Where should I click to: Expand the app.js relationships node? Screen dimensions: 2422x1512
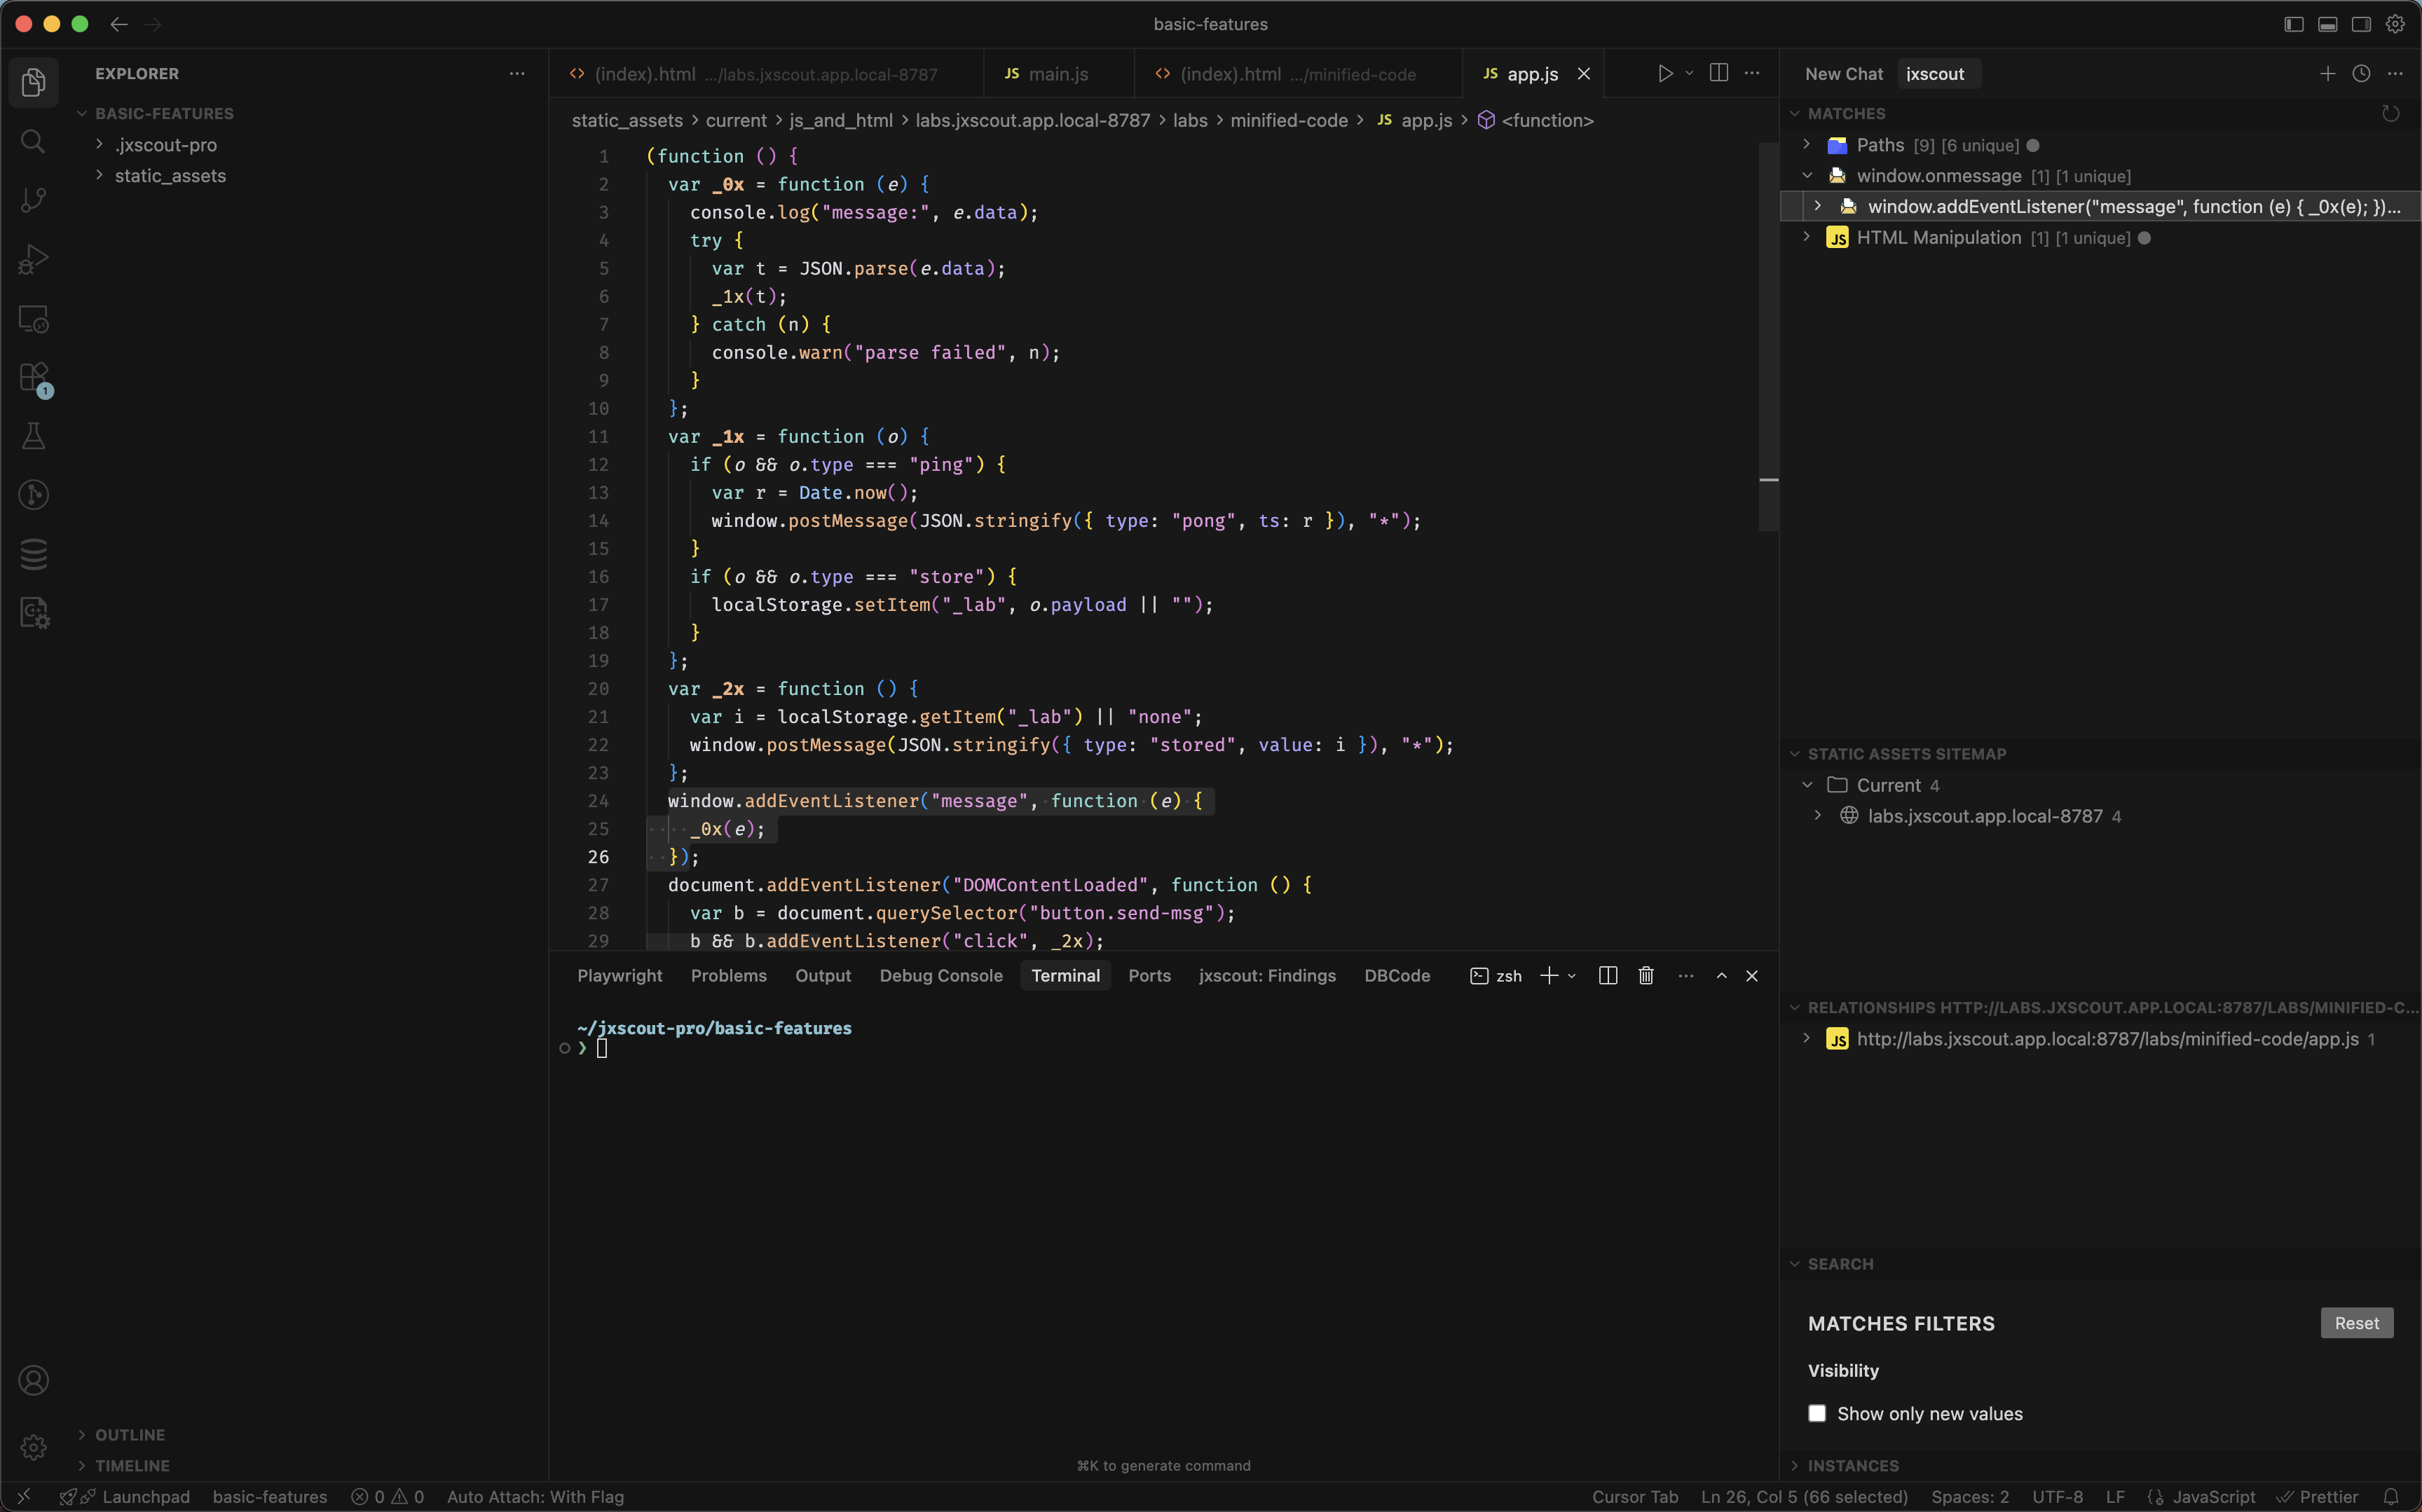[x=1807, y=1039]
